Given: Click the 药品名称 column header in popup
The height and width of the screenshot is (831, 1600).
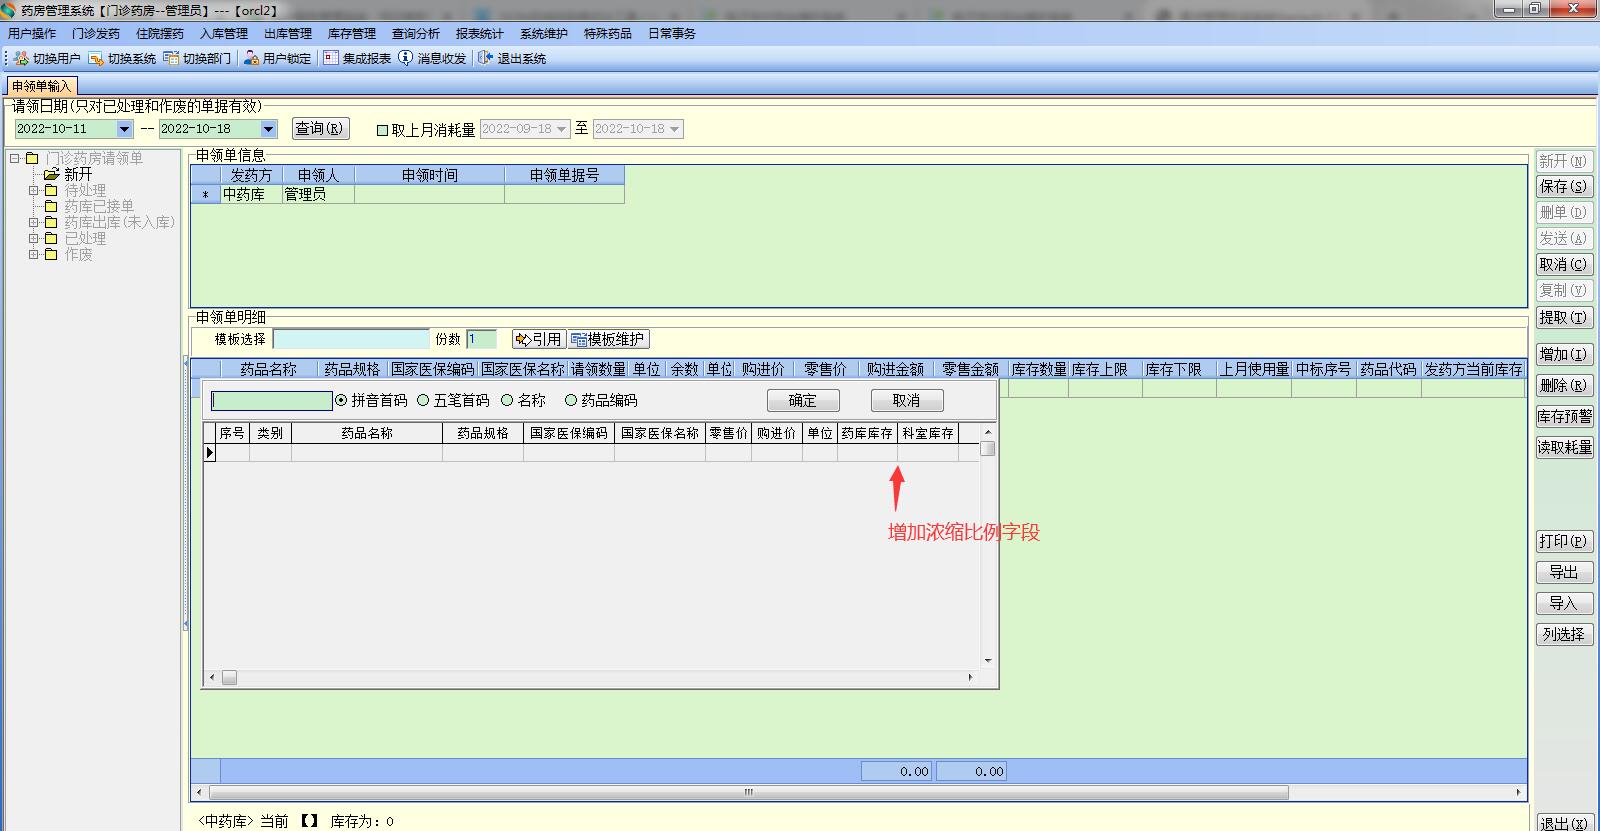Looking at the screenshot, I should coord(367,433).
